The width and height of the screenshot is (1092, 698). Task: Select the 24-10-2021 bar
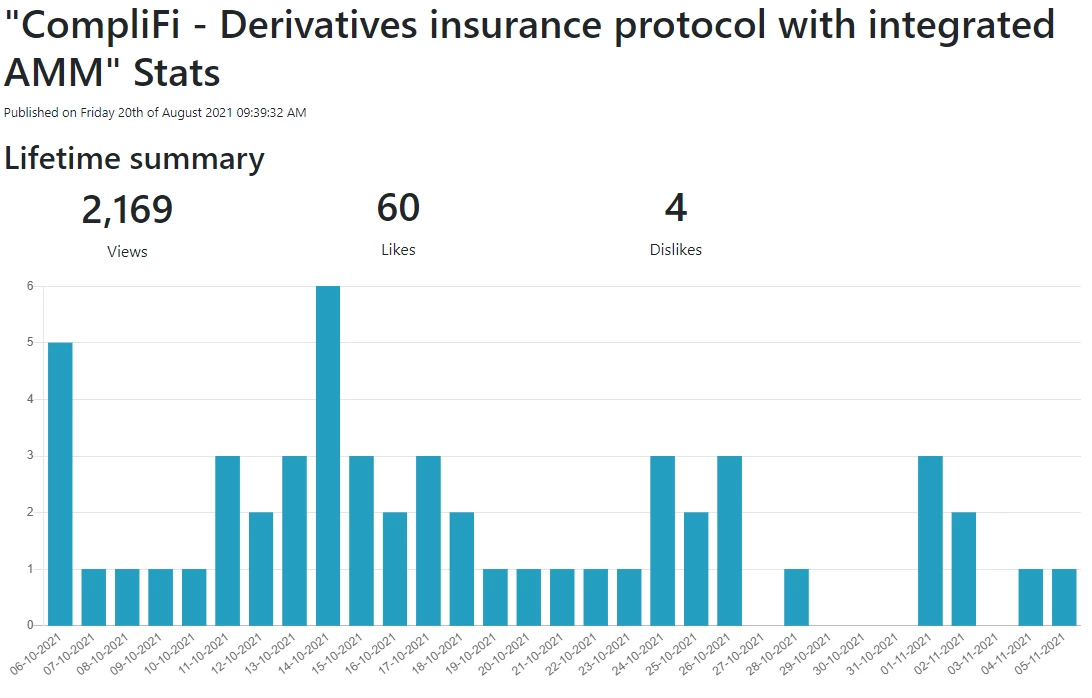tap(662, 541)
